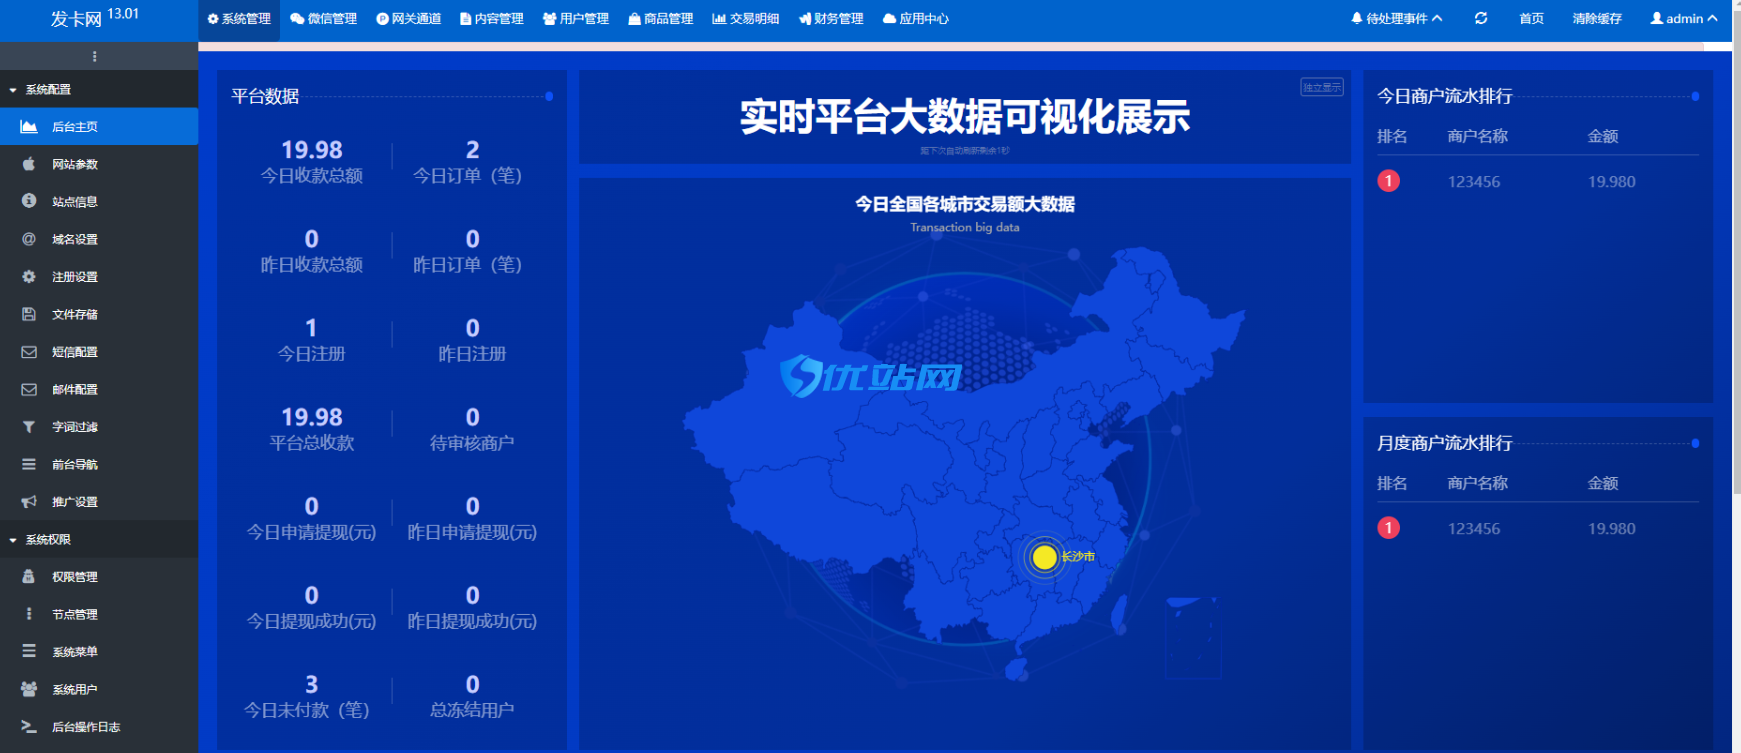The width and height of the screenshot is (1741, 753).
Task: Click the refresh icon in top bar
Action: click(1481, 18)
